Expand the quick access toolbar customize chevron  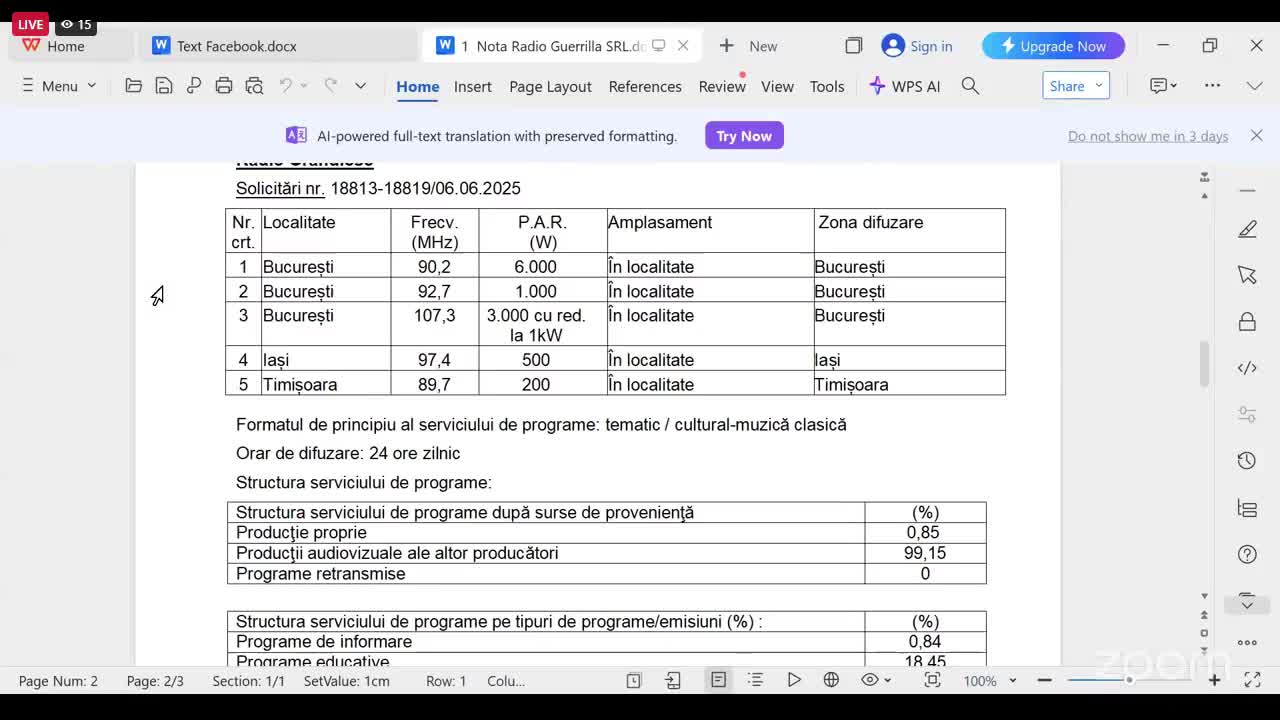(360, 86)
